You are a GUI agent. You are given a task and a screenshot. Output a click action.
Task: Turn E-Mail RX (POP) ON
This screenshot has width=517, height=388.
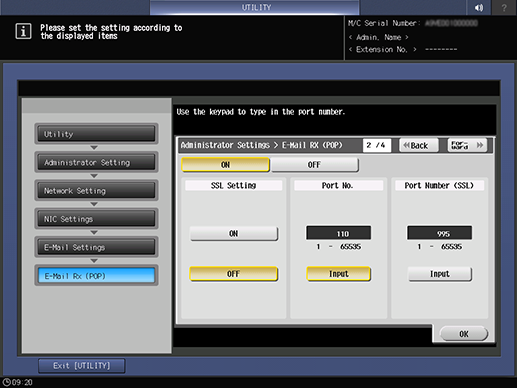pos(225,165)
